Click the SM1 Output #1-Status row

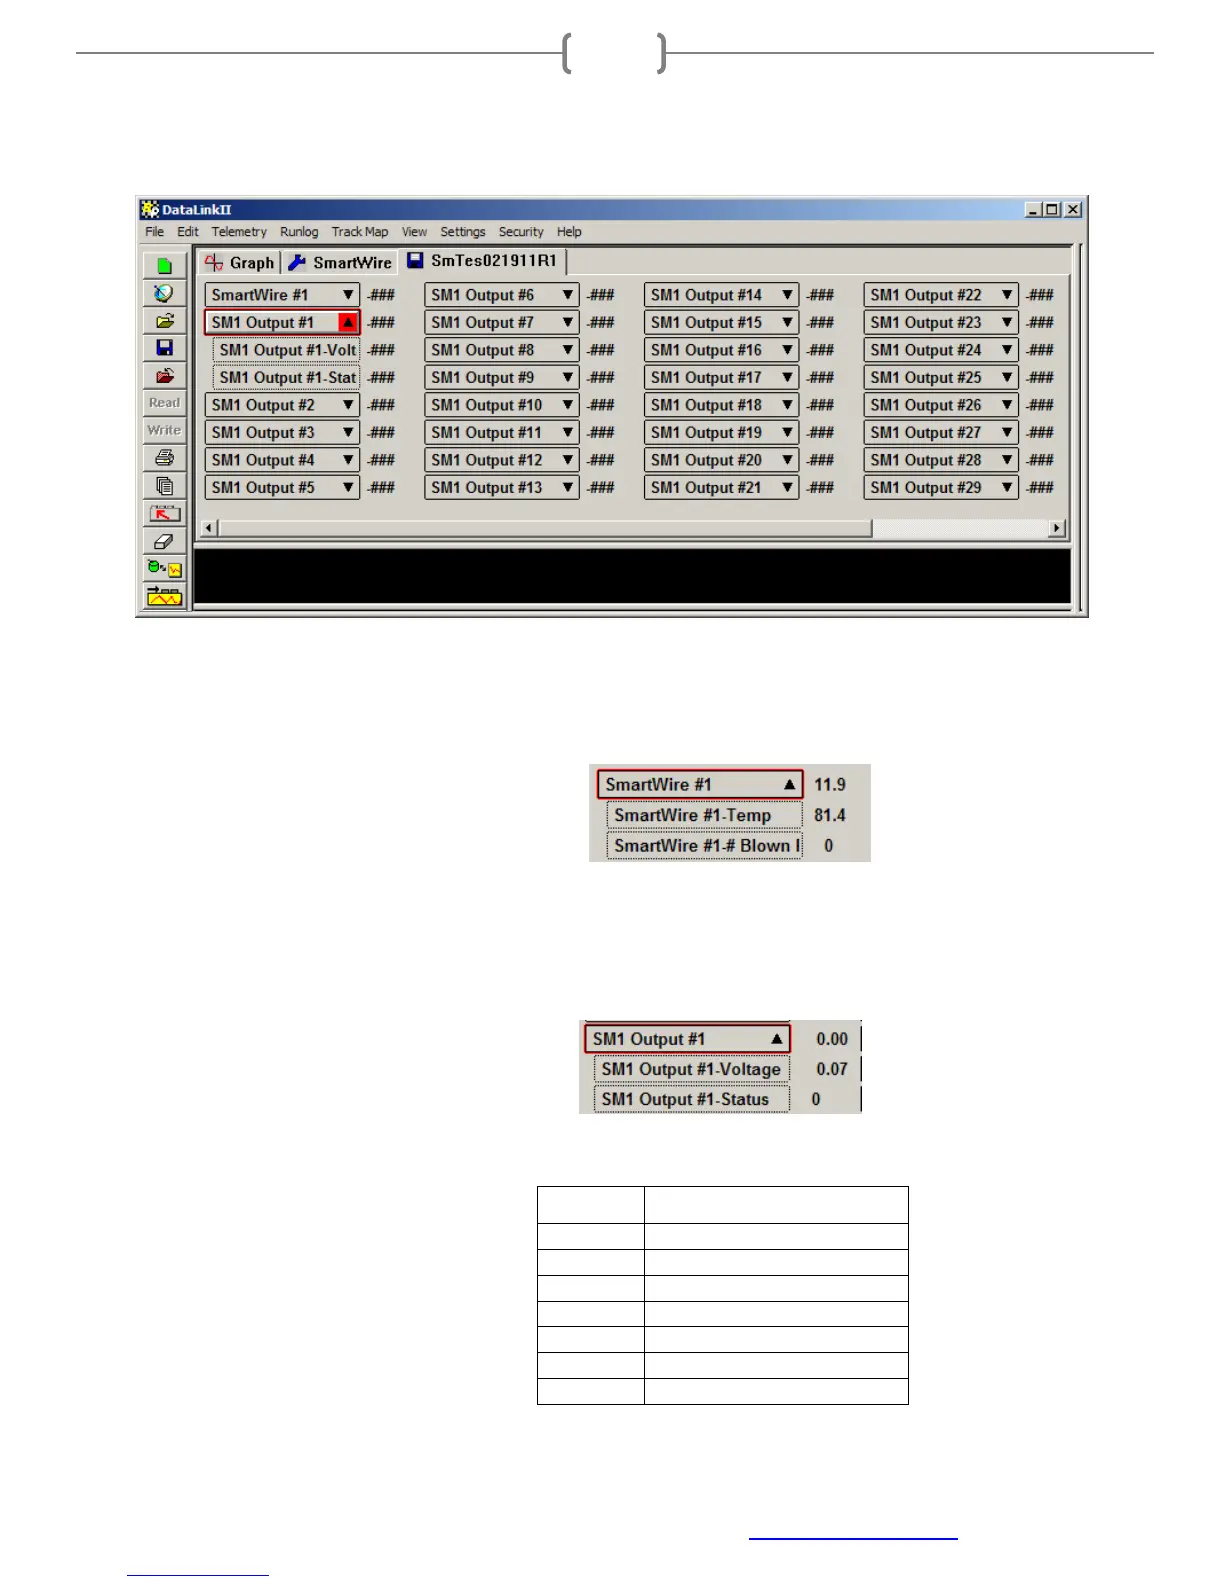691,1099
